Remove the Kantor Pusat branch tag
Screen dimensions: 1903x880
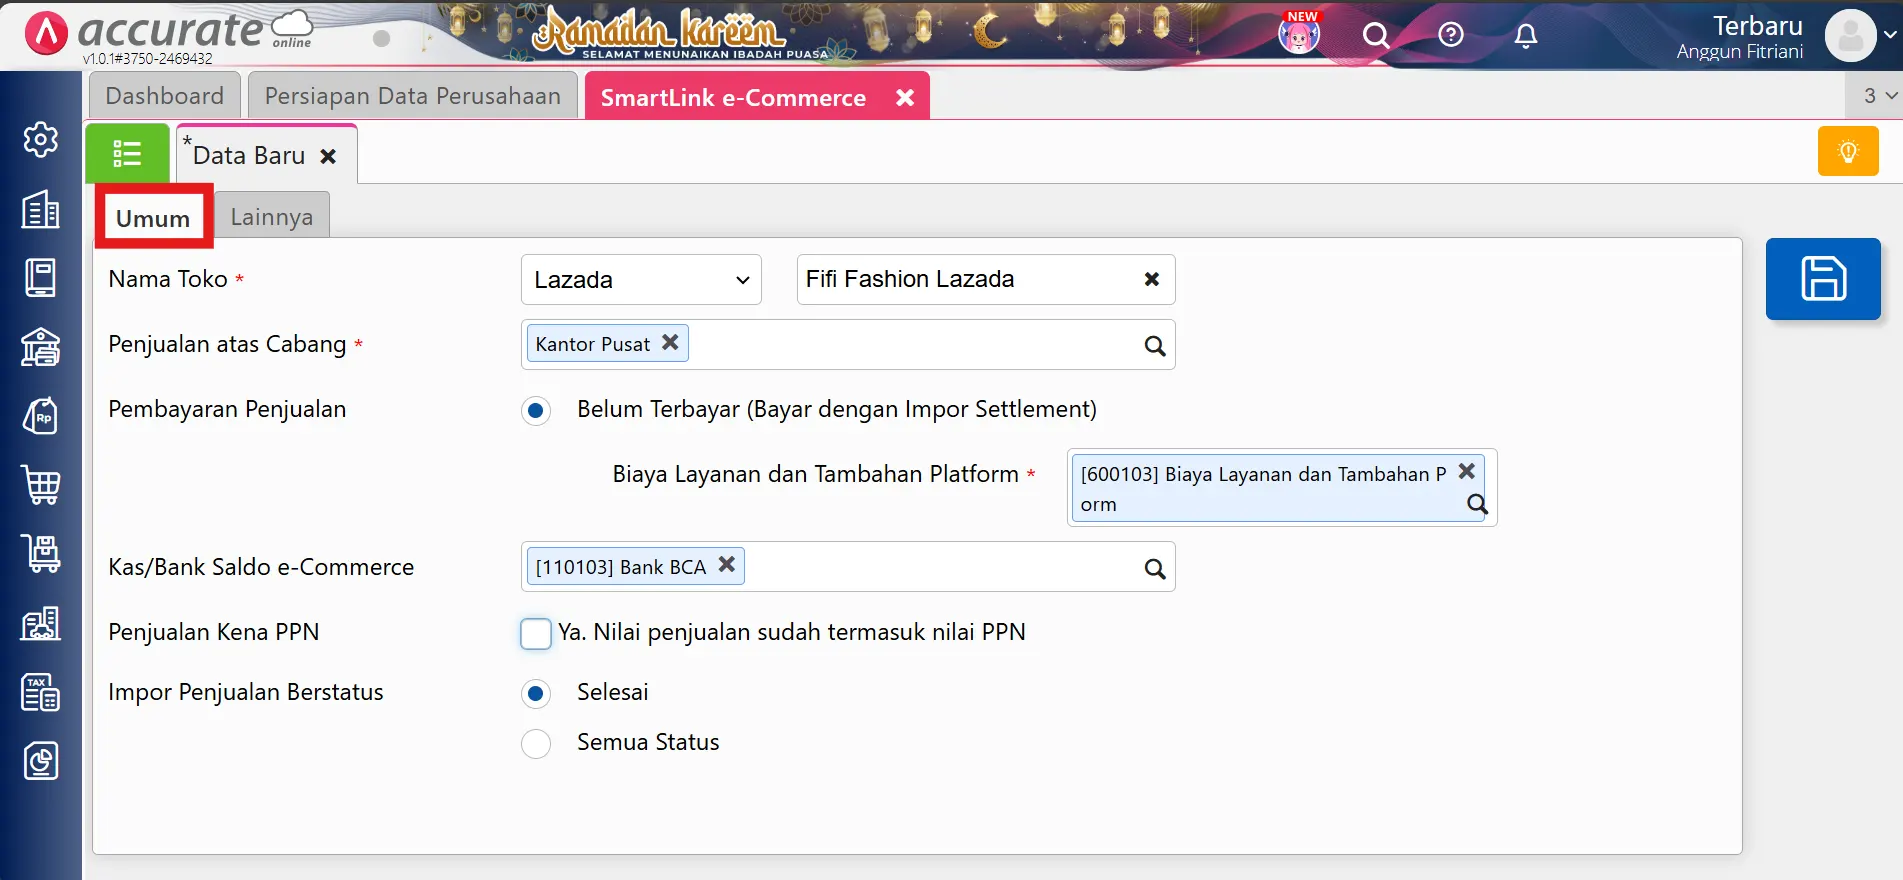click(670, 342)
